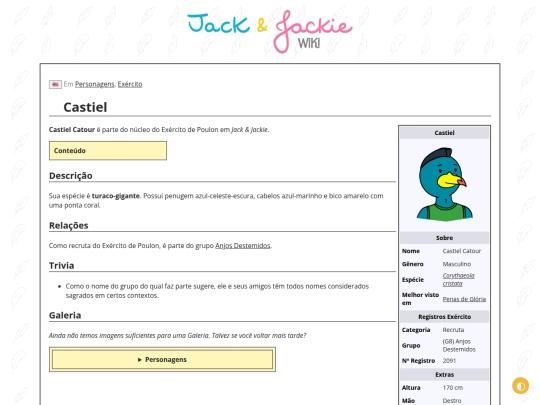Click the bold Castiel Catour intro text

click(x=72, y=129)
